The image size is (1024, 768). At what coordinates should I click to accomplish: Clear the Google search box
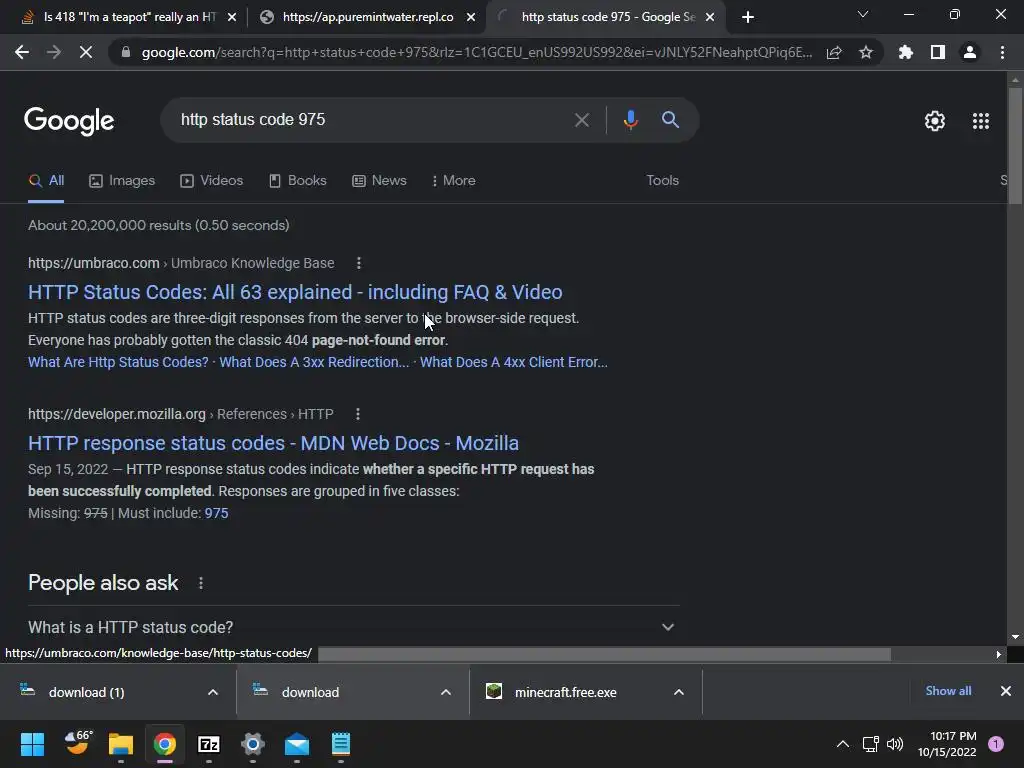581,120
